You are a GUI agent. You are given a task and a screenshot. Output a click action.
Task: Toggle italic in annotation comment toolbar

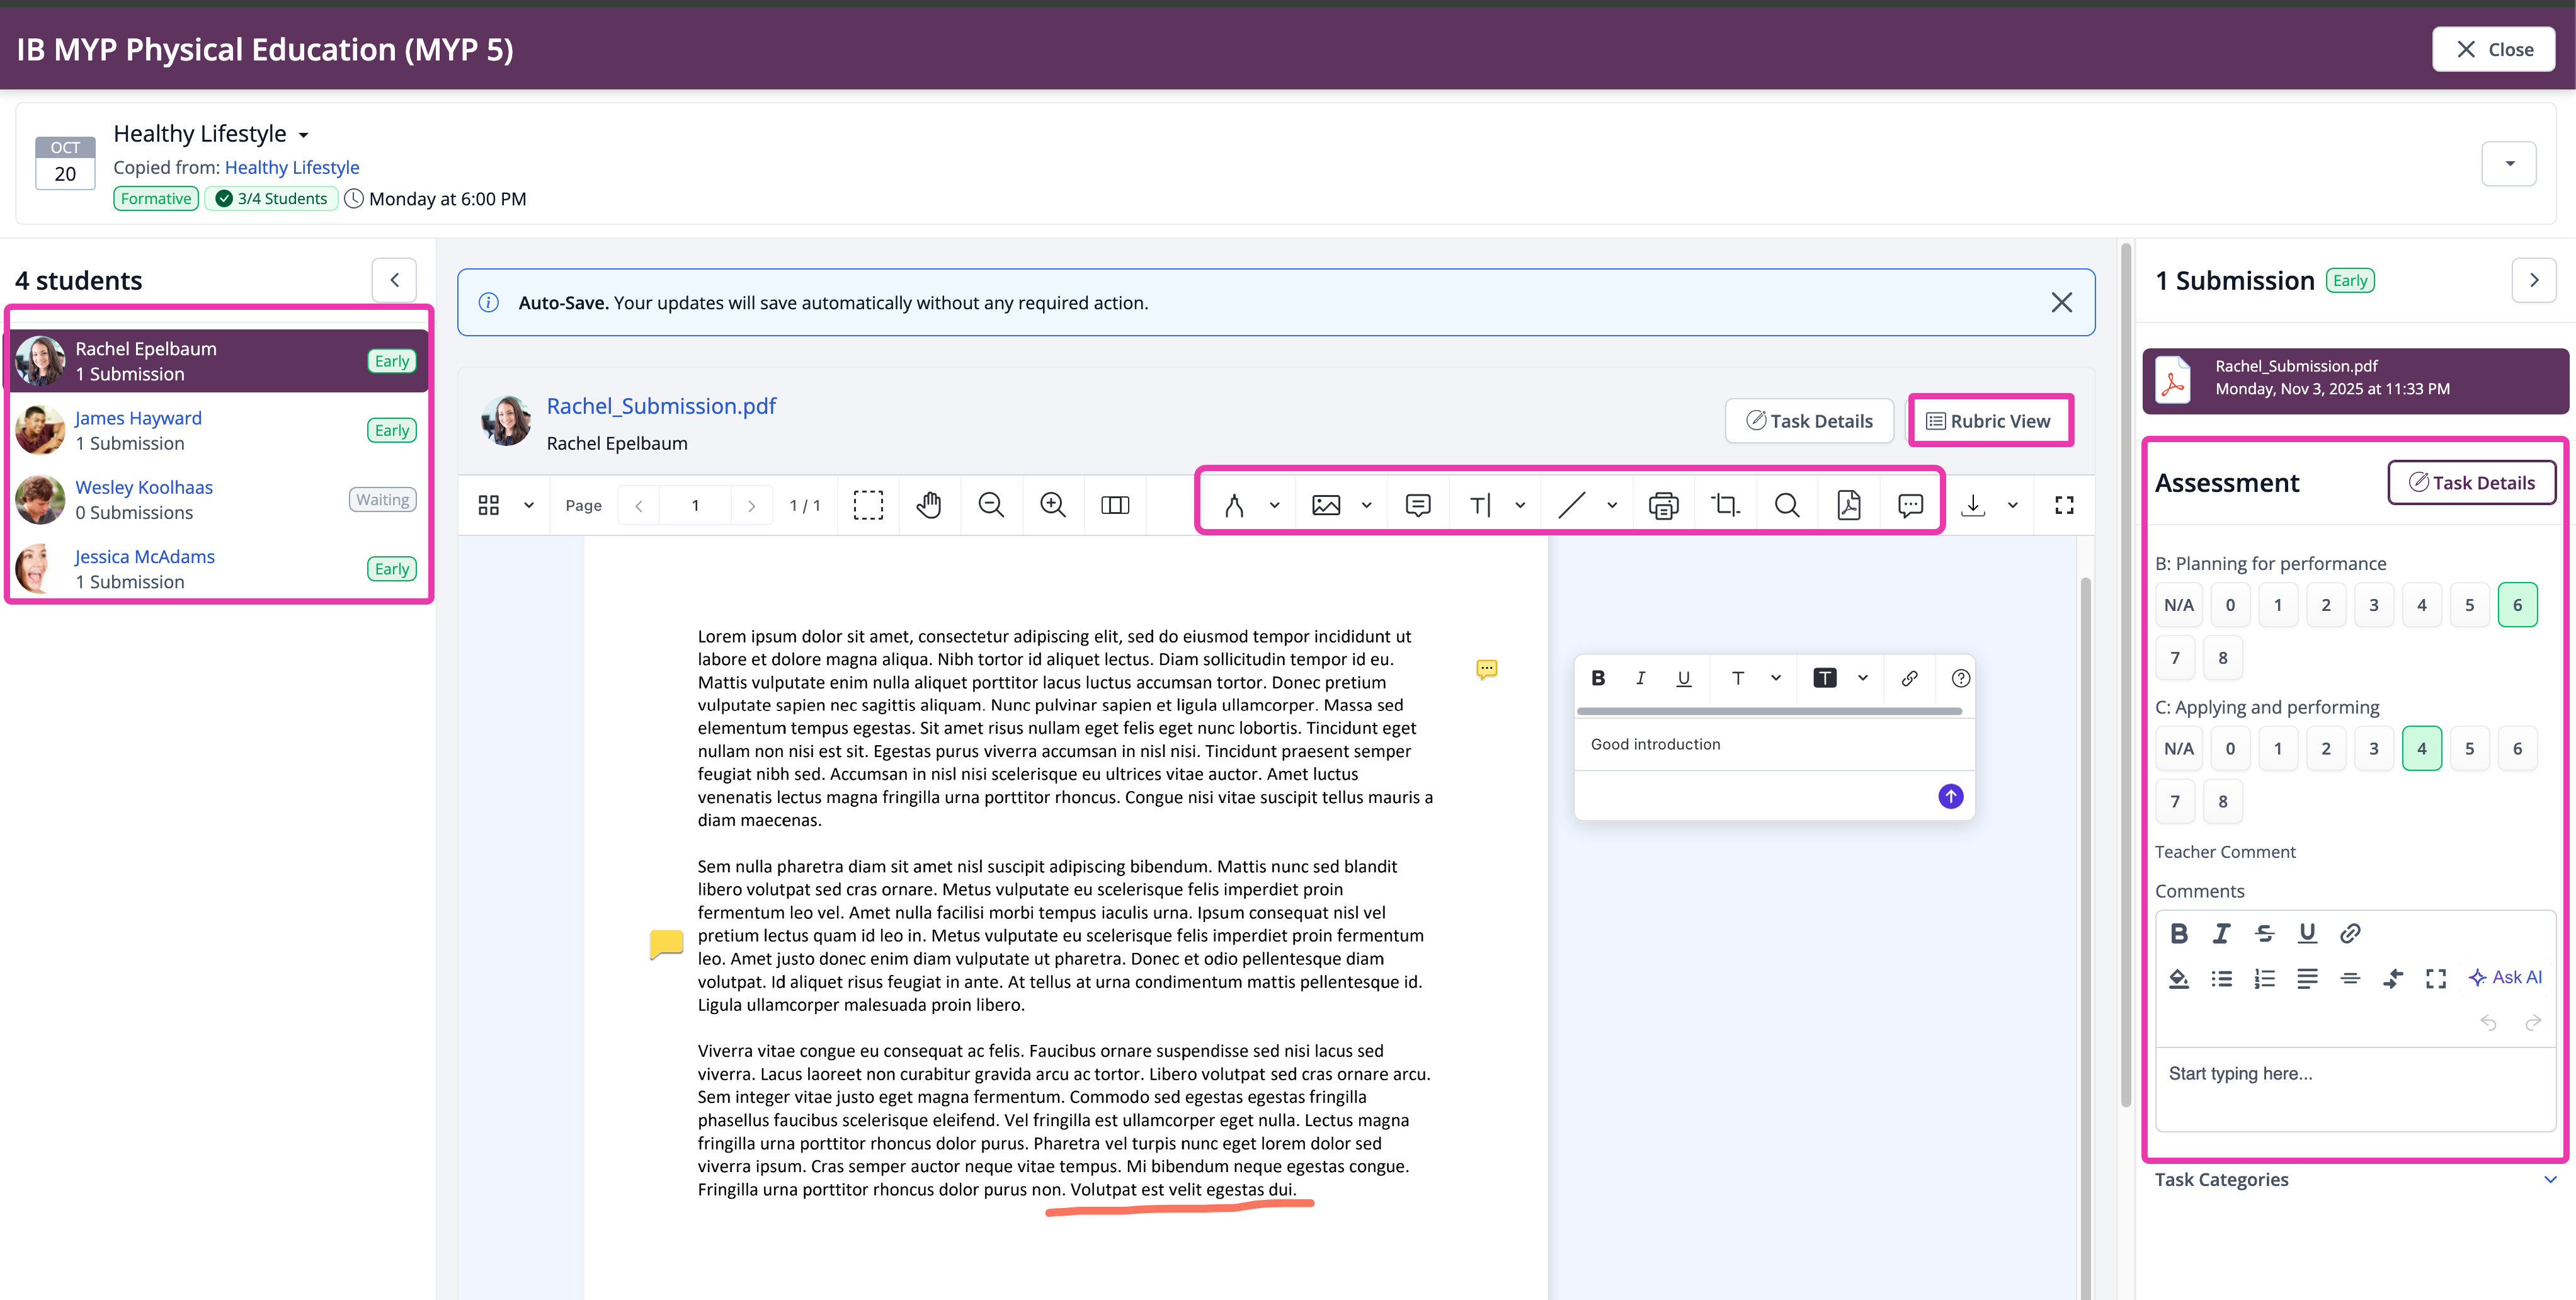(1640, 678)
